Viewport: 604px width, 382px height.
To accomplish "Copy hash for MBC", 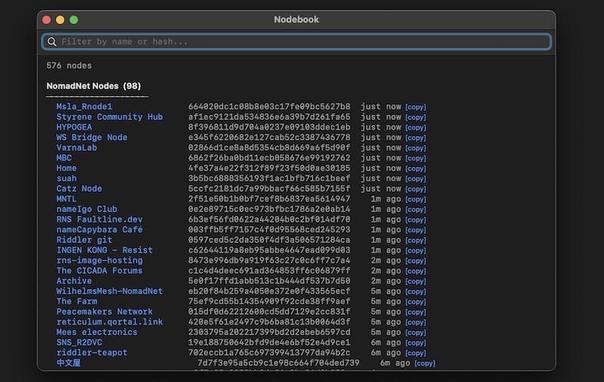I will (416, 158).
